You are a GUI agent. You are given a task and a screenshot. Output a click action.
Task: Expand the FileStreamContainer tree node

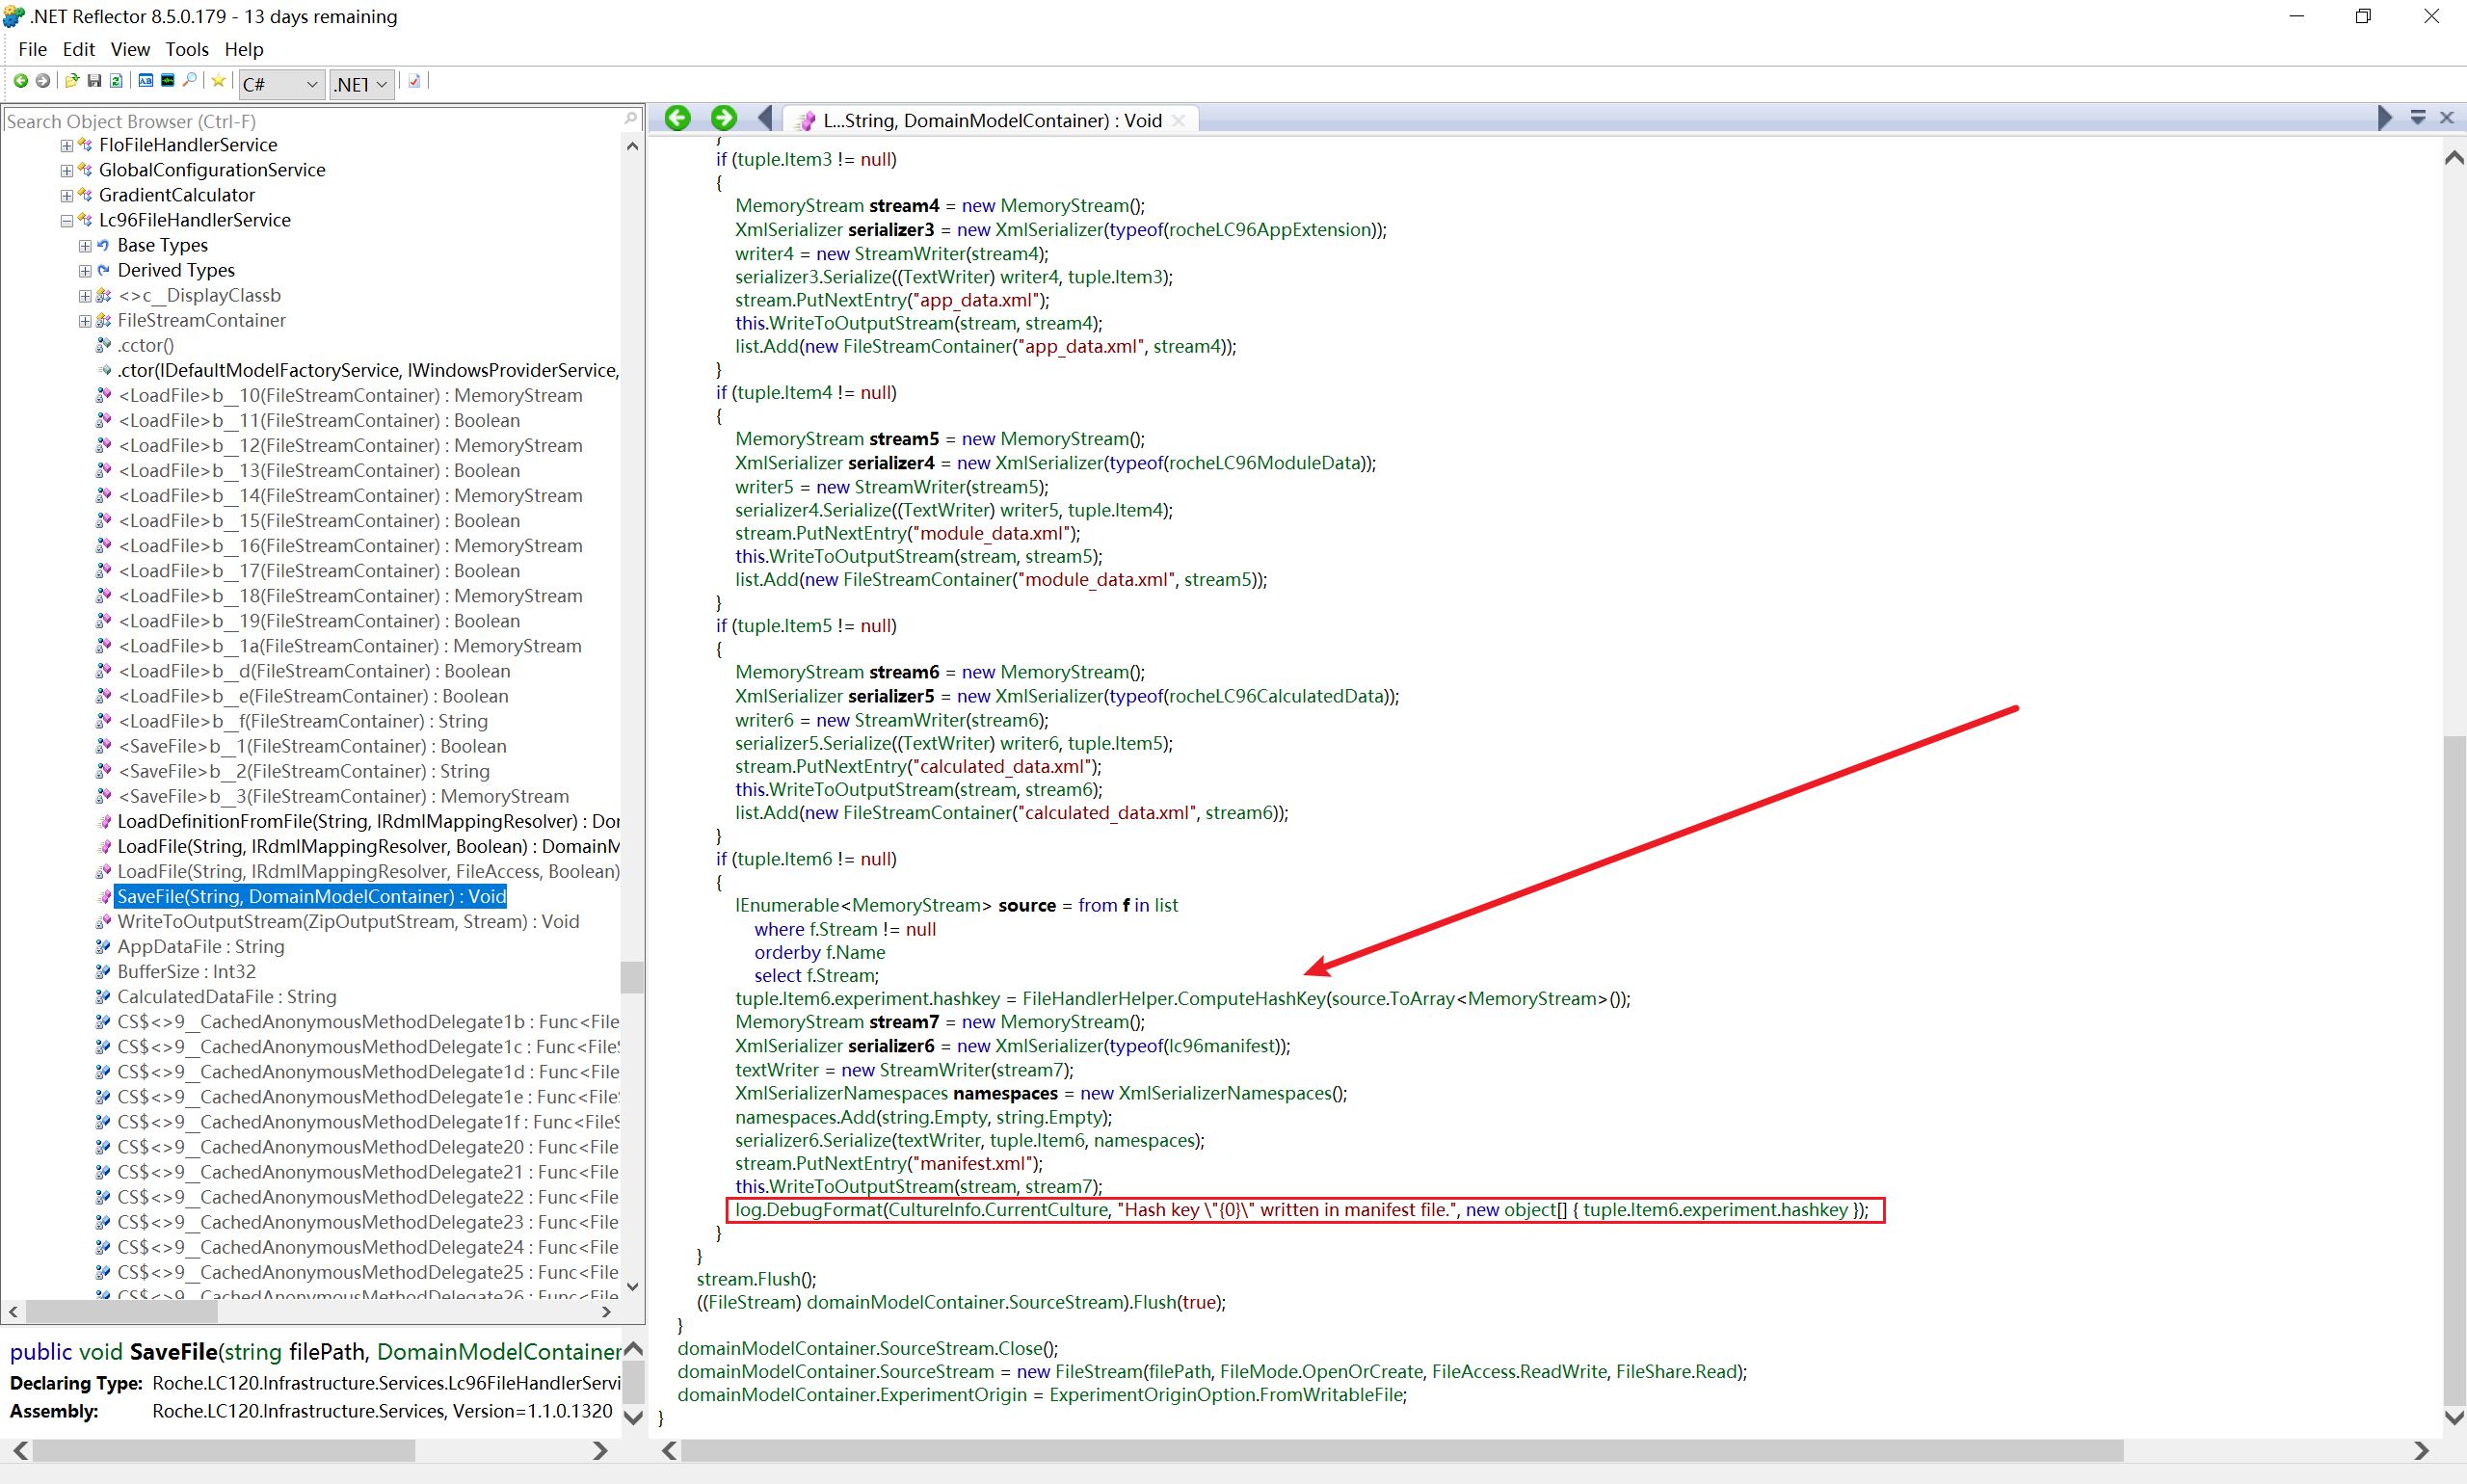[85, 321]
